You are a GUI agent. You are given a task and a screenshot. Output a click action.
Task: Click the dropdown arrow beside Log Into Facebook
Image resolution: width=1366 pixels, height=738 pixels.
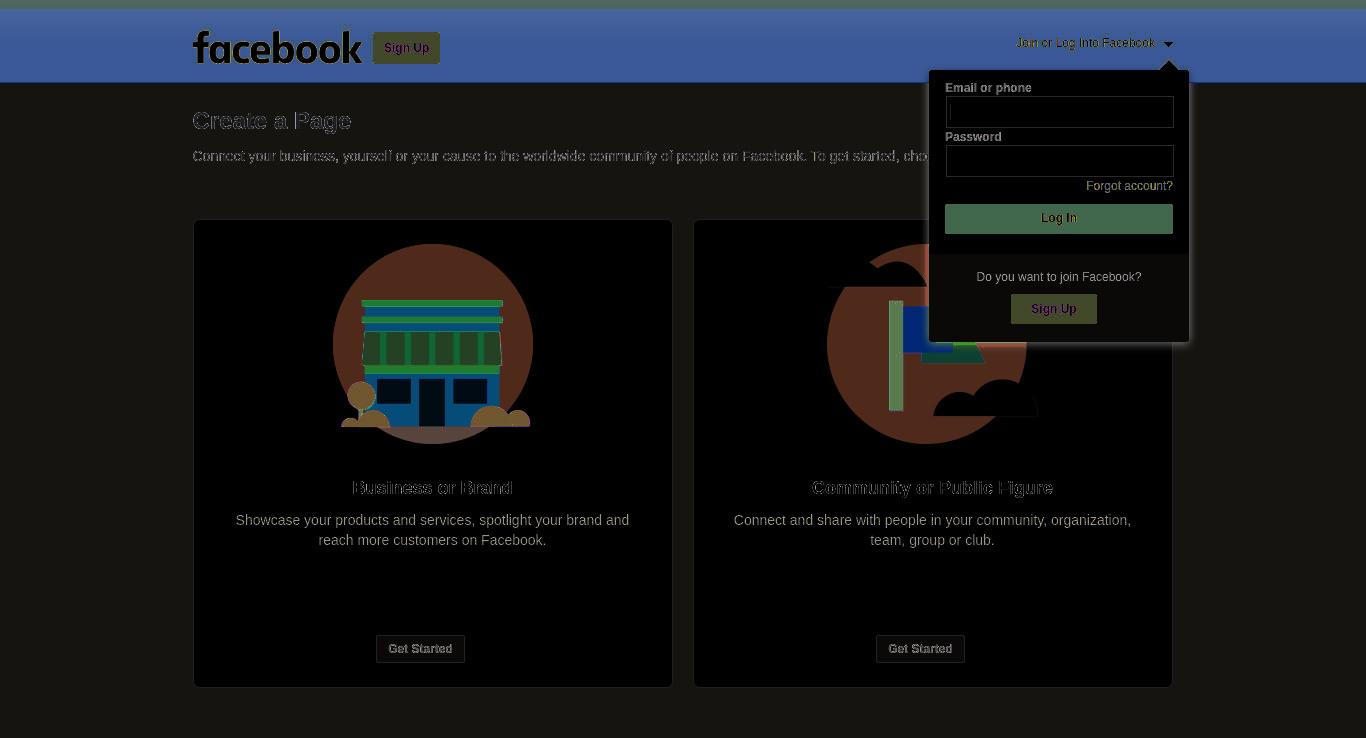point(1168,44)
